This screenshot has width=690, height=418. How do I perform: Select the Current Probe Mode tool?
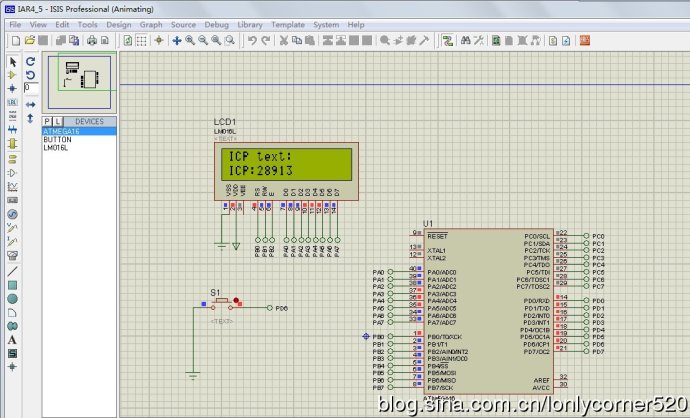(12, 242)
